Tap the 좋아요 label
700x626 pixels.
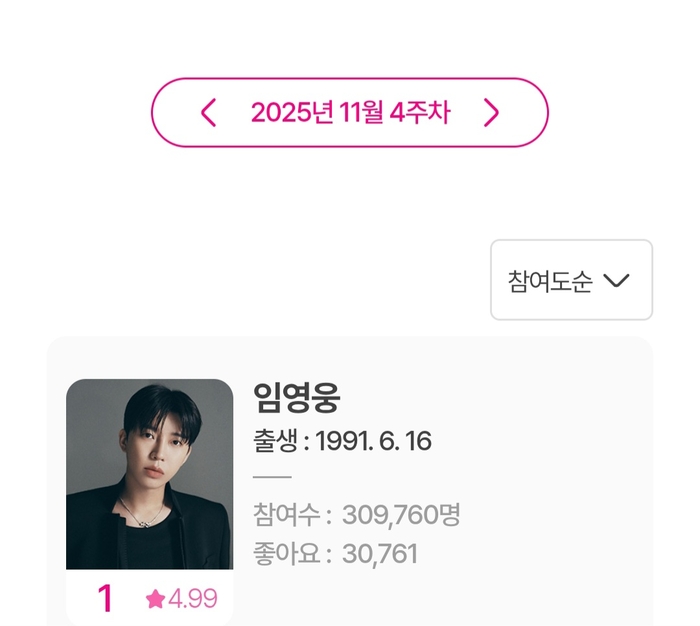point(286,553)
